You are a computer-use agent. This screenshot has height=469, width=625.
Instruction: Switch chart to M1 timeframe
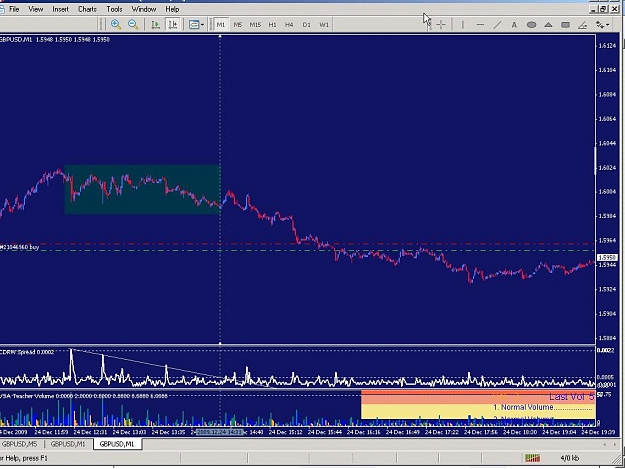tap(220, 25)
